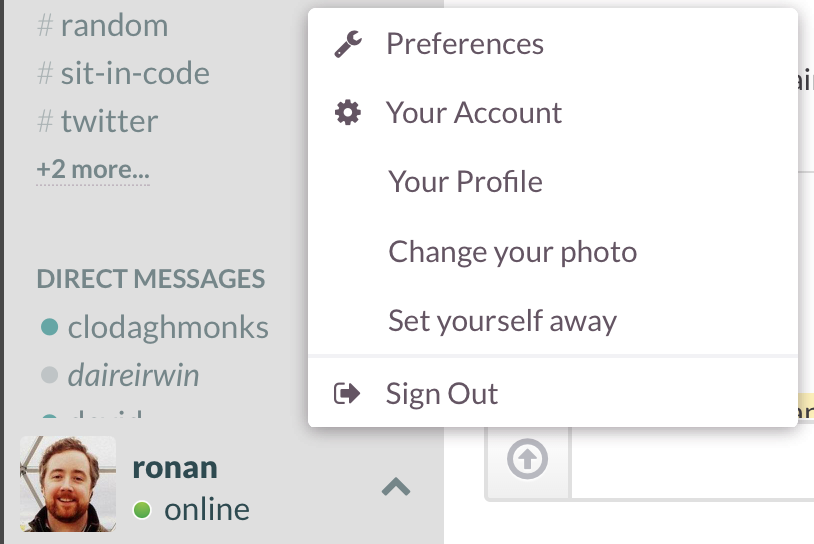The width and height of the screenshot is (814, 544).
Task: Open the #random channel
Action: tap(113, 25)
